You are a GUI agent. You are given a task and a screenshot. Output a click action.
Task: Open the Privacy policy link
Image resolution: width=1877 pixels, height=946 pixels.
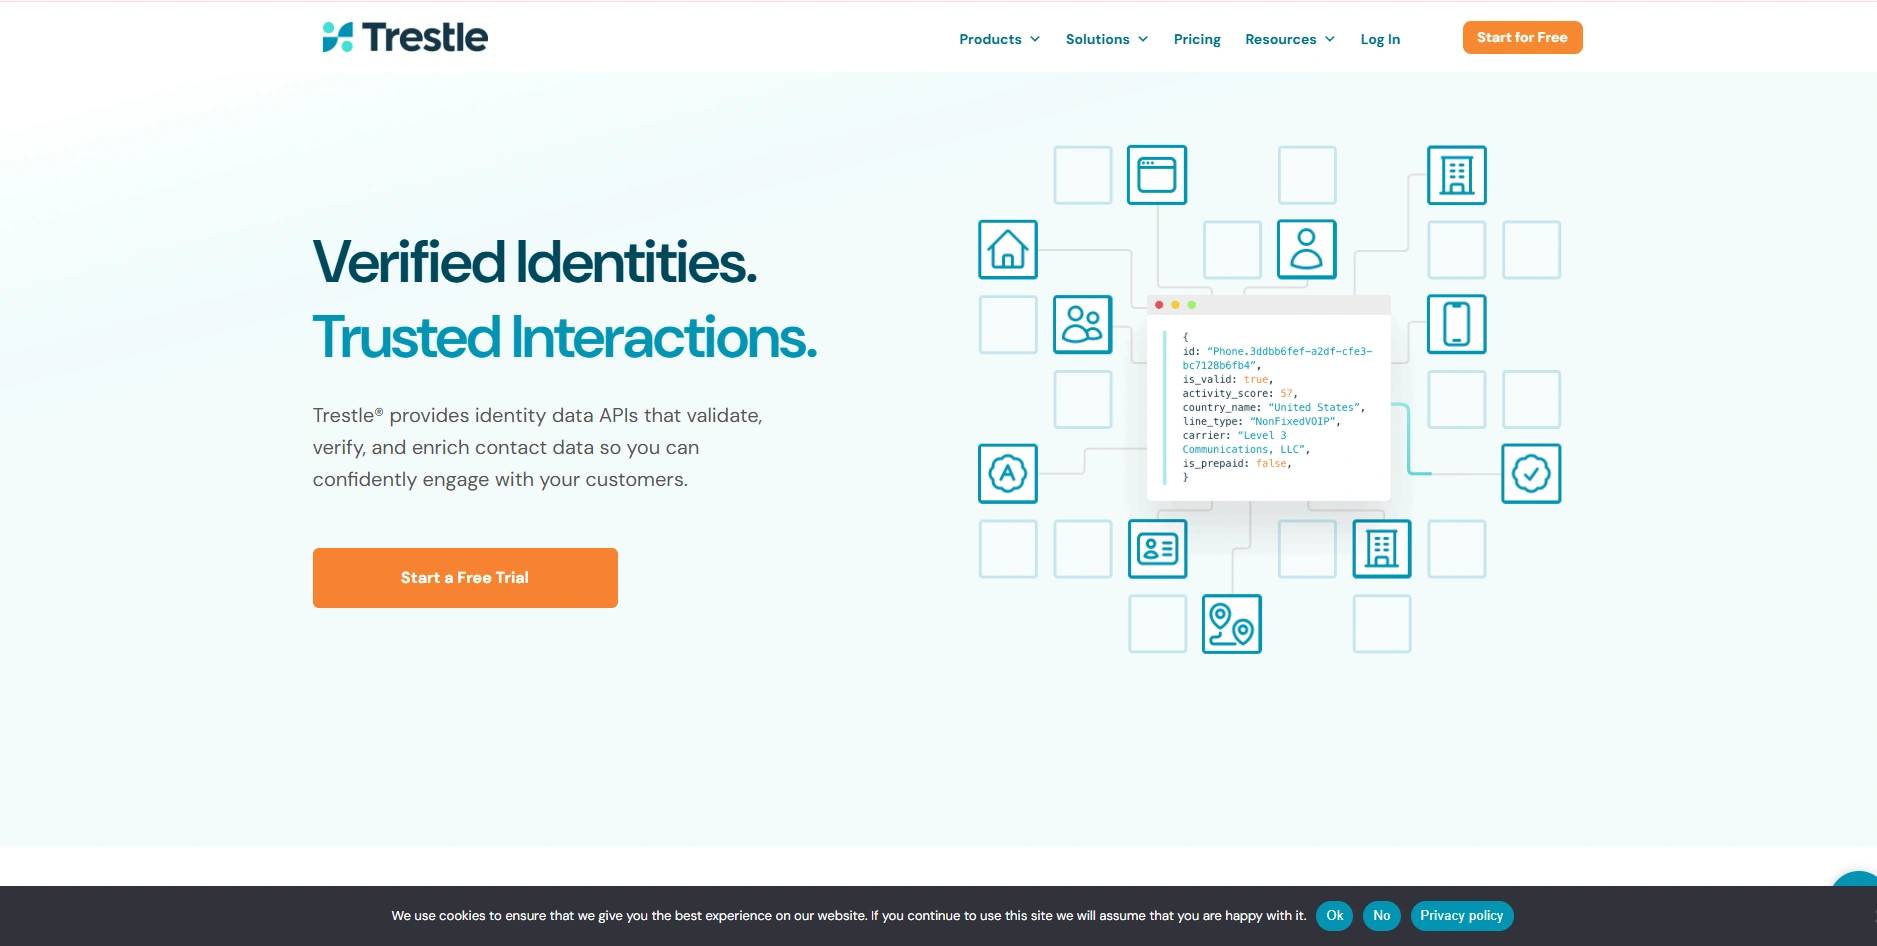[1461, 916]
